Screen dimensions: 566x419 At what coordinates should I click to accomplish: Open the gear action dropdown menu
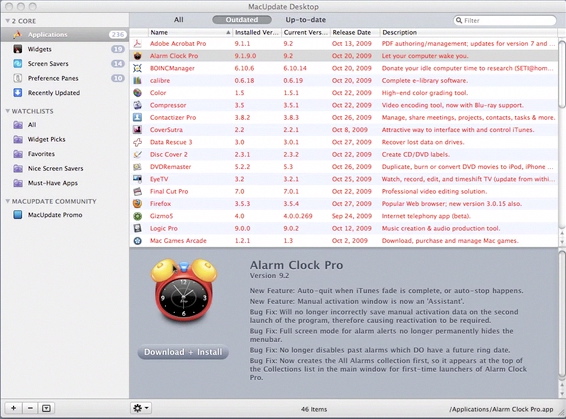(x=141, y=408)
